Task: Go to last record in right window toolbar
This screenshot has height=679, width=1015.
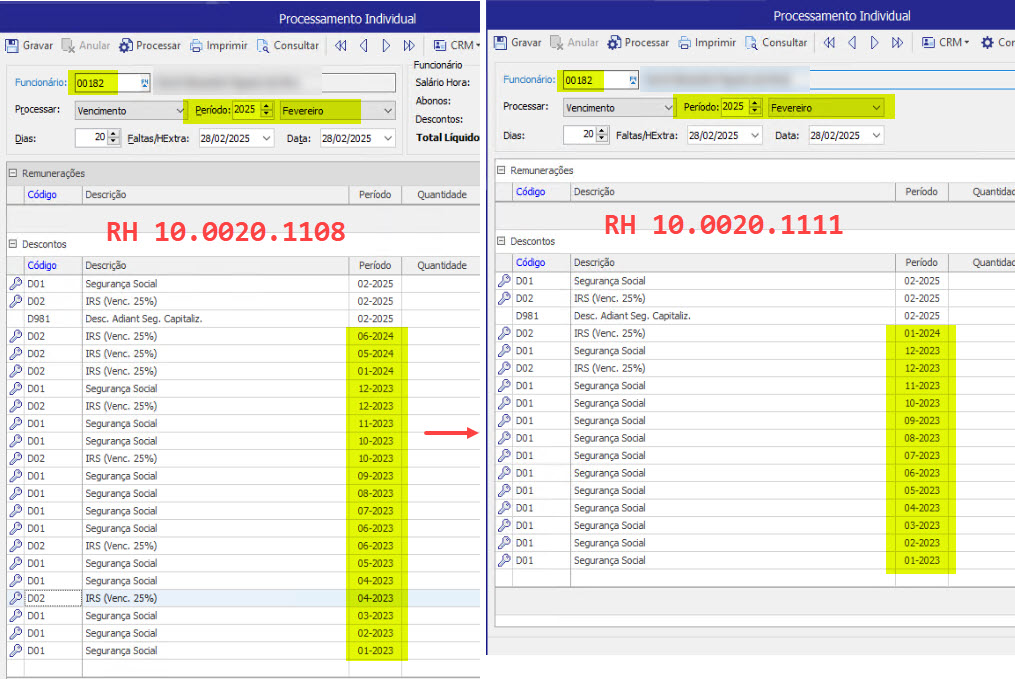Action: pyautogui.click(x=897, y=43)
